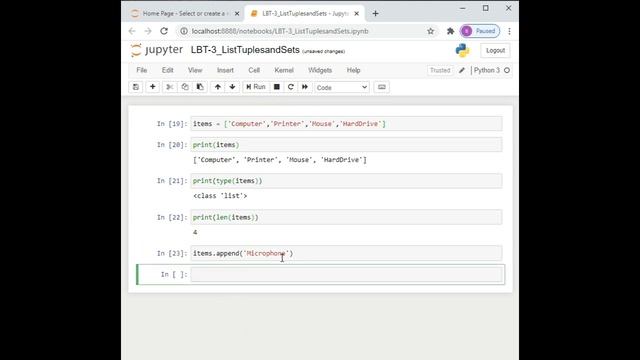Interrupt the kernel with the stop icon

(277, 87)
